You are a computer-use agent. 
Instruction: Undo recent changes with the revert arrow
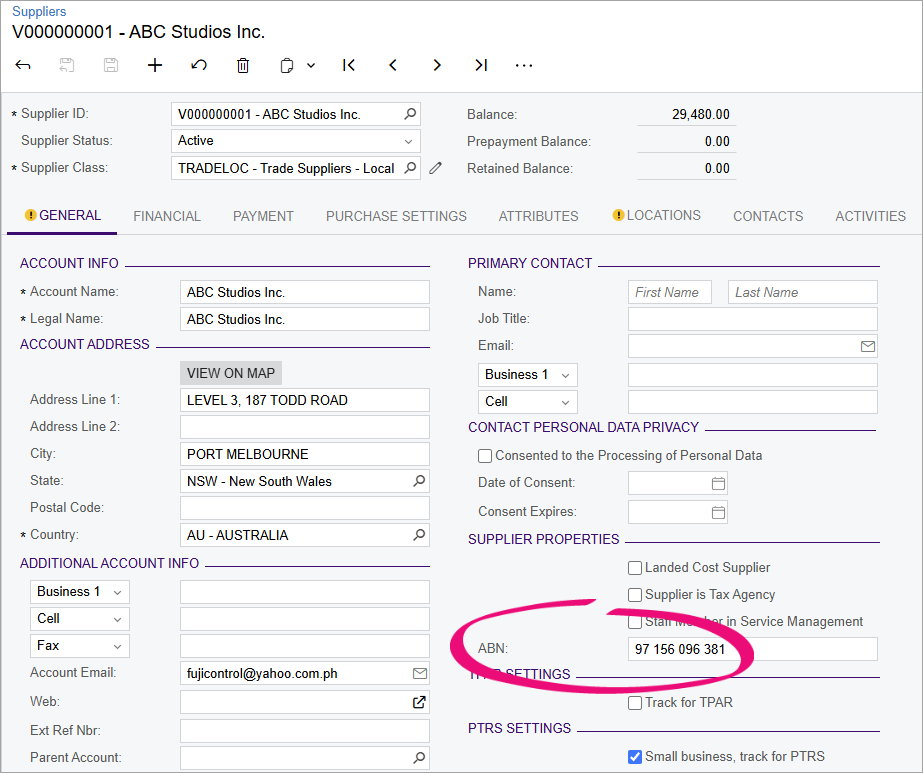(x=198, y=65)
